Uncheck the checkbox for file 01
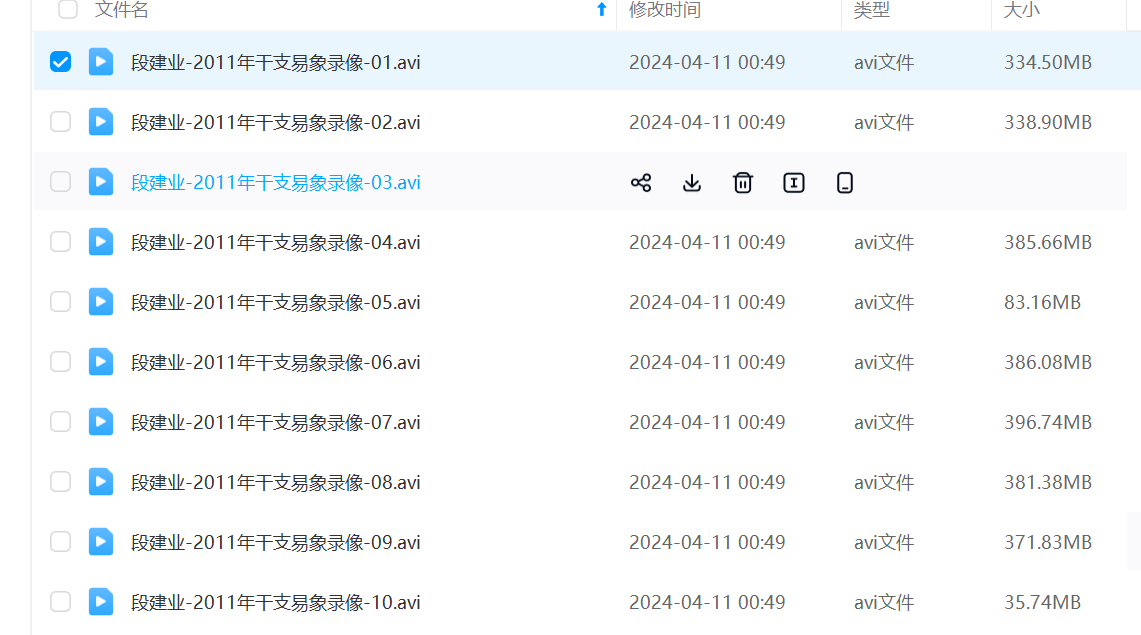The width and height of the screenshot is (1141, 635). (x=61, y=62)
